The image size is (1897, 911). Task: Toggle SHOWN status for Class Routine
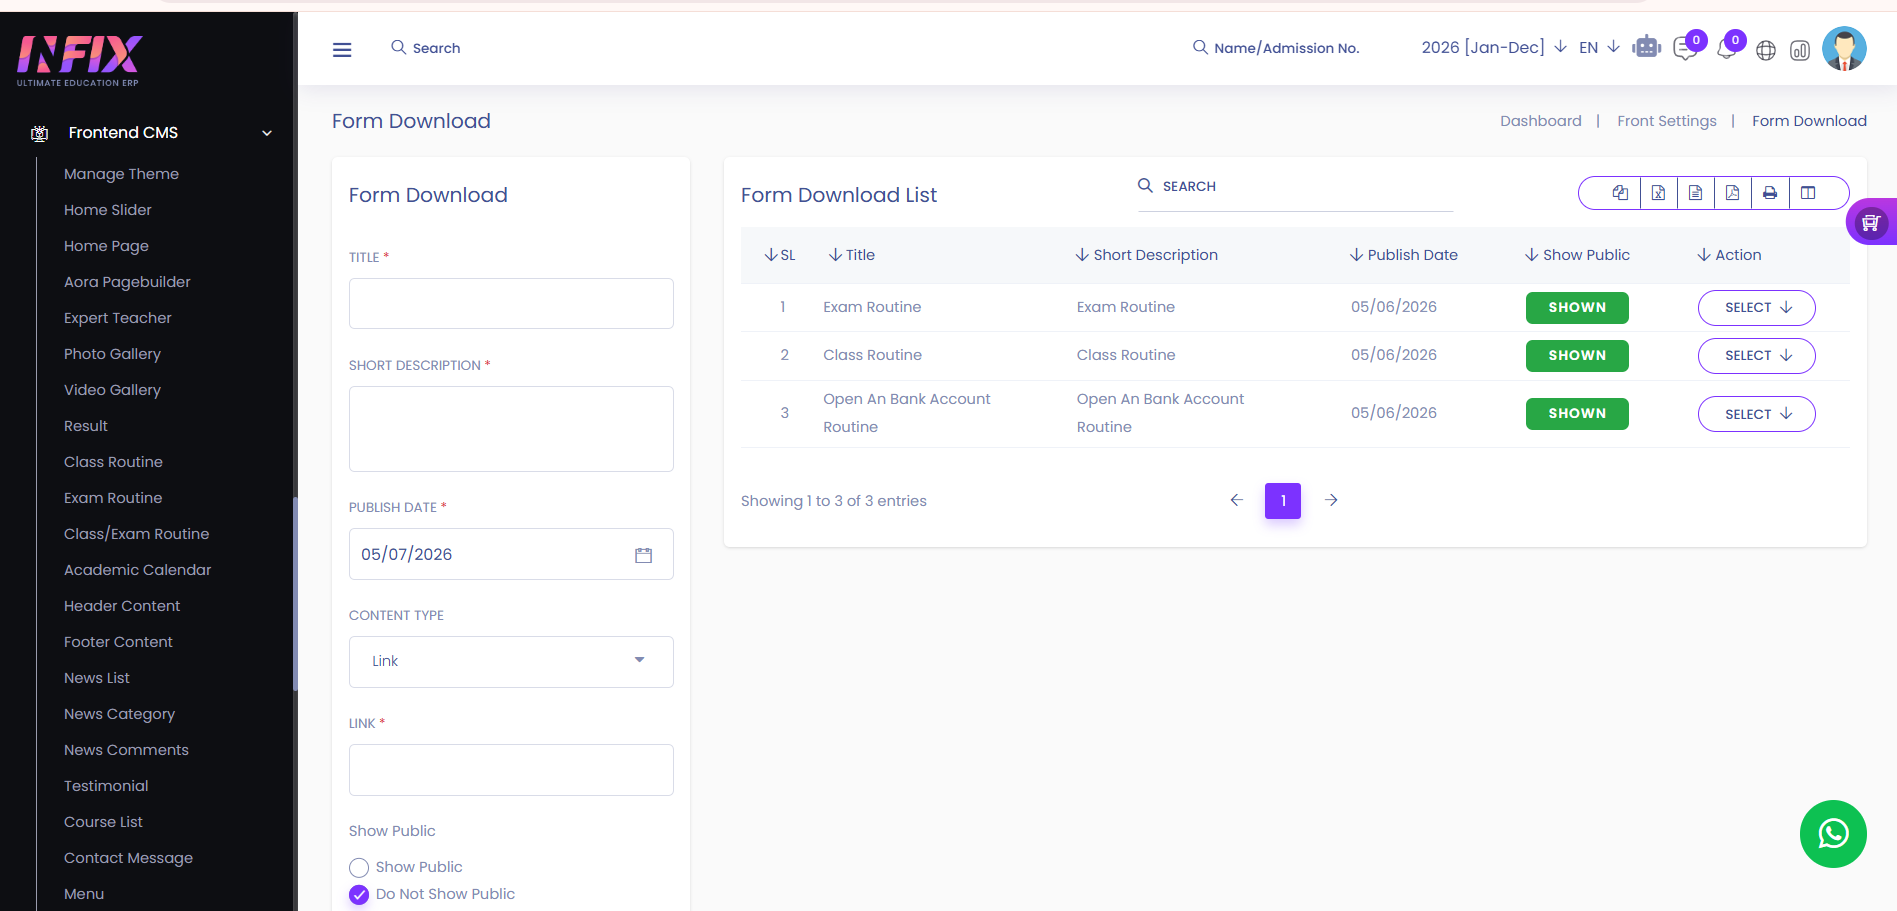(x=1577, y=356)
